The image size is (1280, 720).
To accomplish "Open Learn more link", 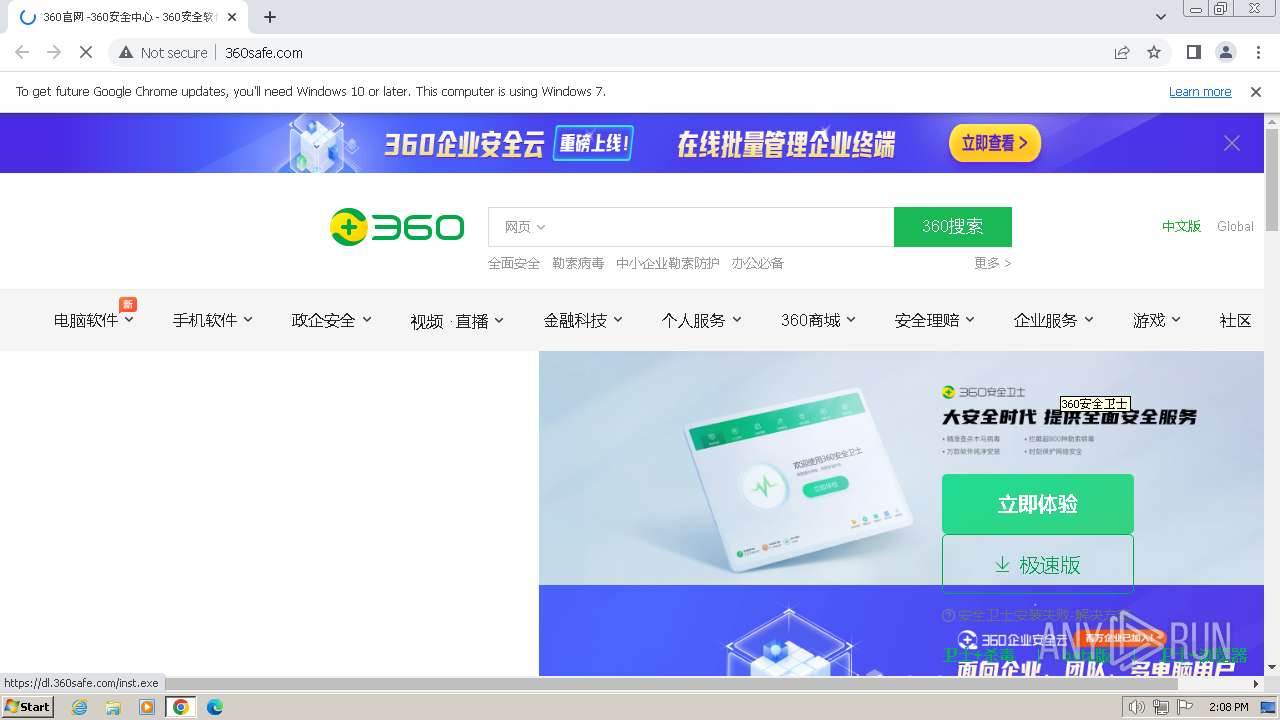I will point(1200,92).
